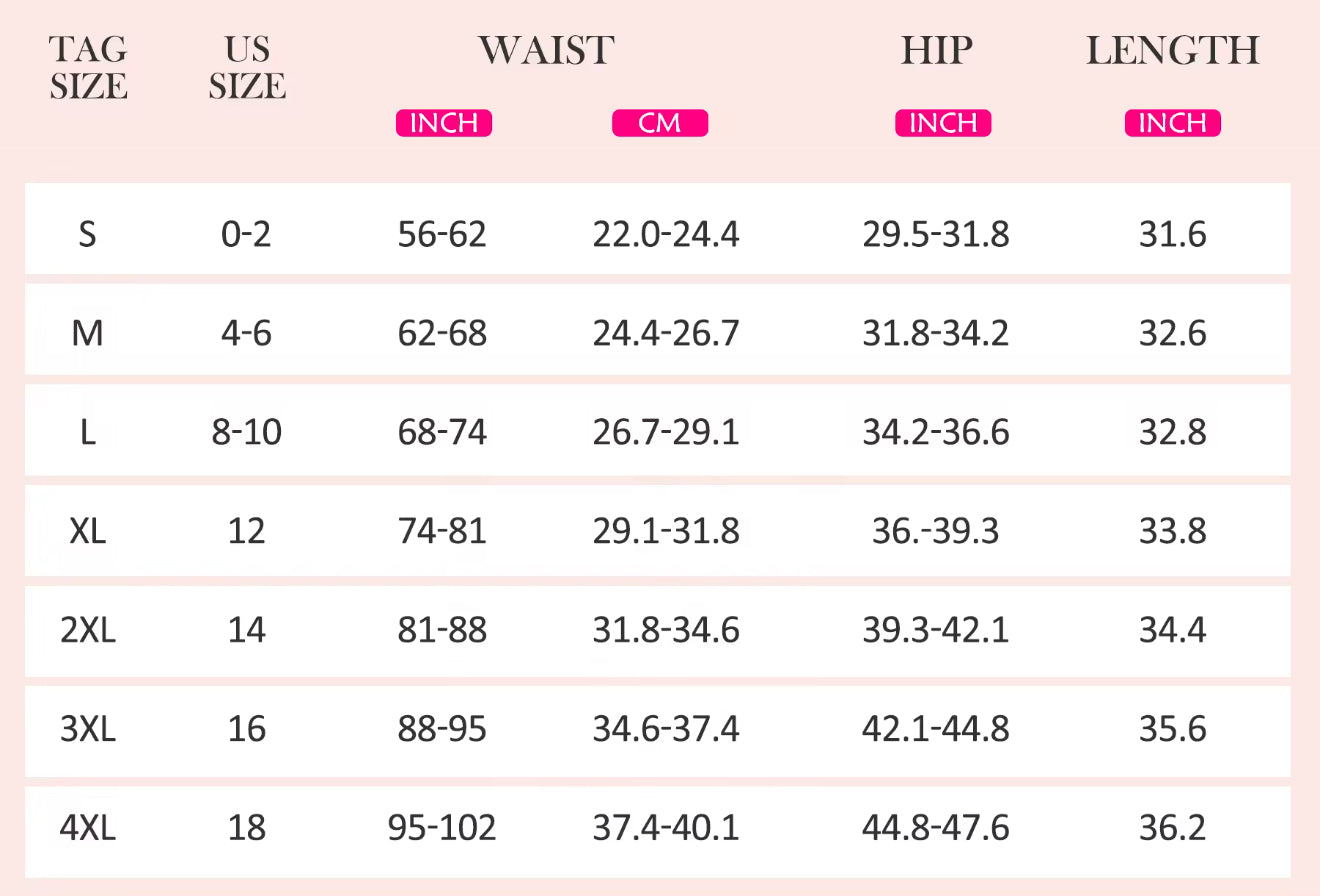Select length value 36.2 in 4XL row
This screenshot has width=1320, height=896.
[x=1172, y=828]
